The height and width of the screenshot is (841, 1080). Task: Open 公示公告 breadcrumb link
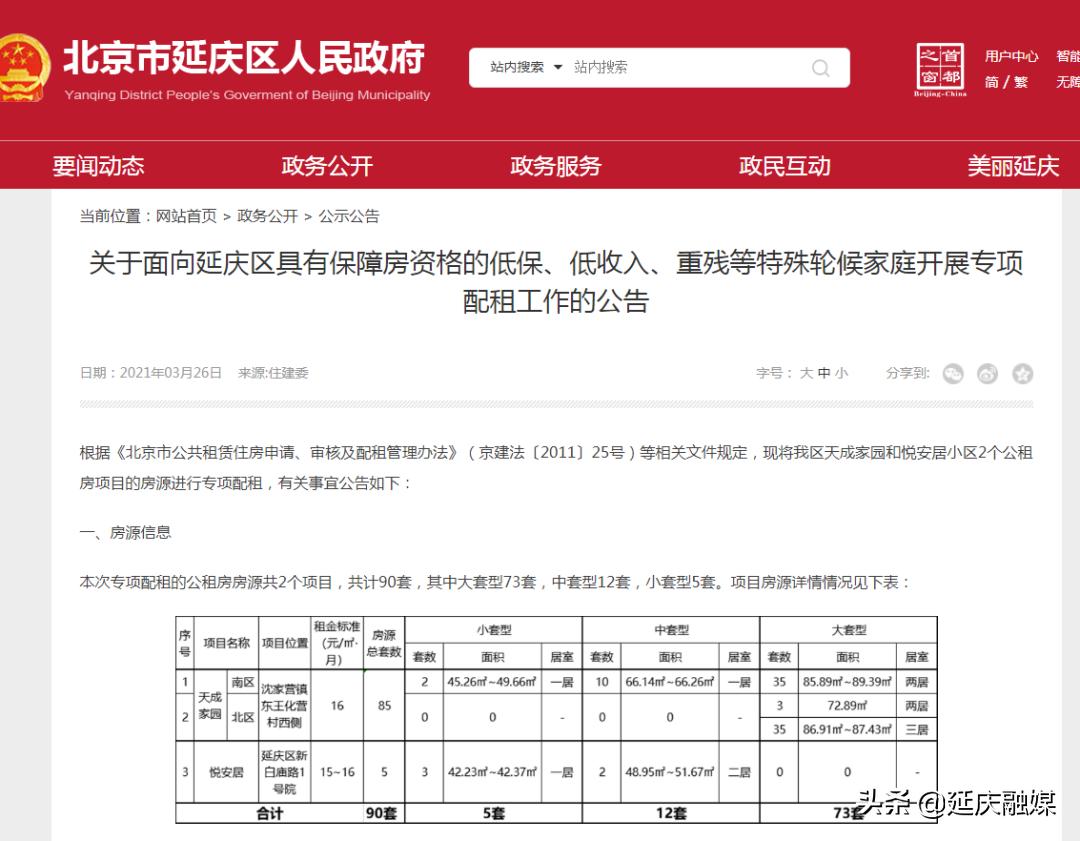349,216
